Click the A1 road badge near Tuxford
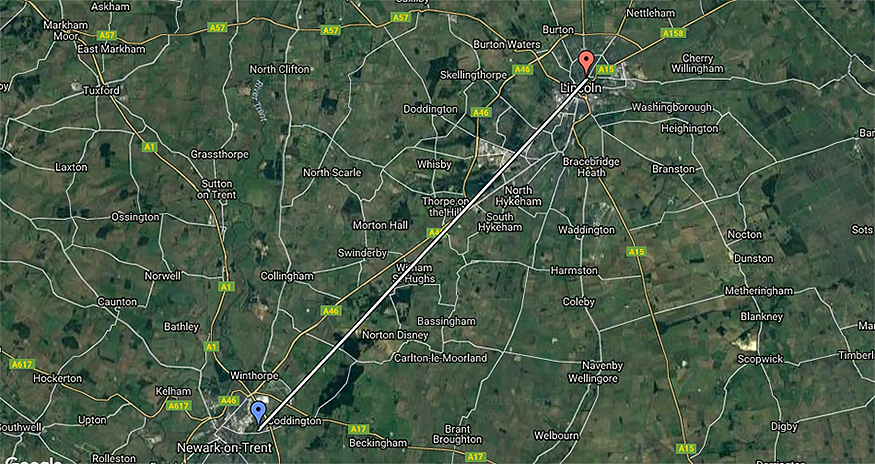This screenshot has width=875, height=464. [x=149, y=147]
